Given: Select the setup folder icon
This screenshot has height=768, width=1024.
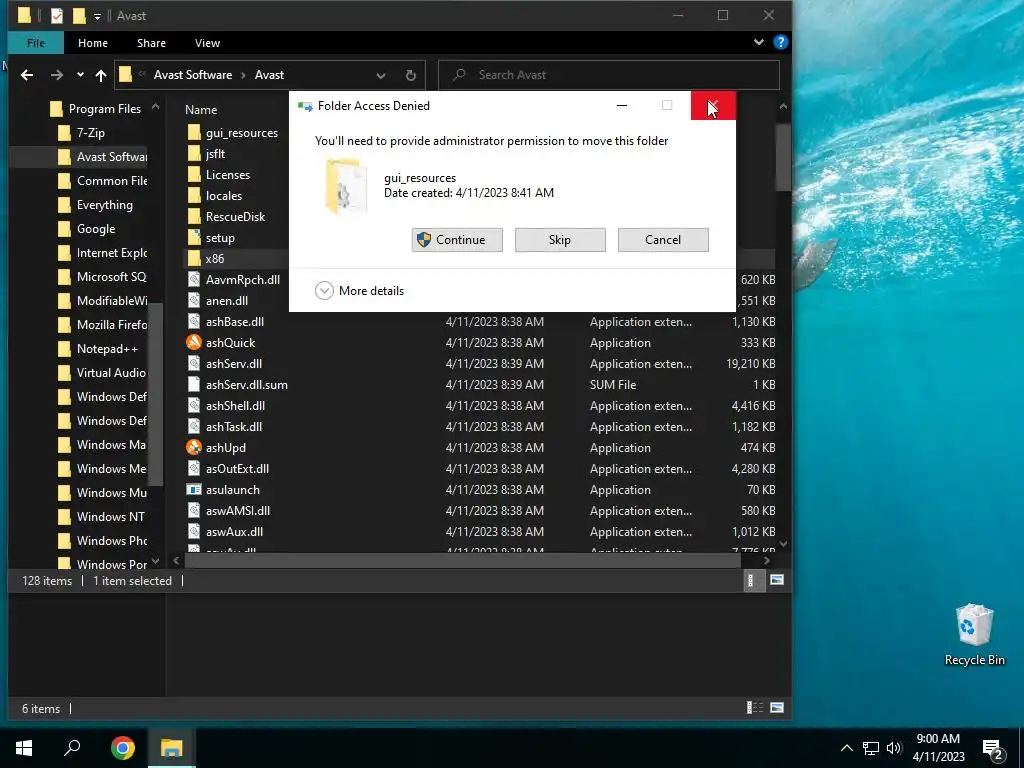Looking at the screenshot, I should click(194, 238).
